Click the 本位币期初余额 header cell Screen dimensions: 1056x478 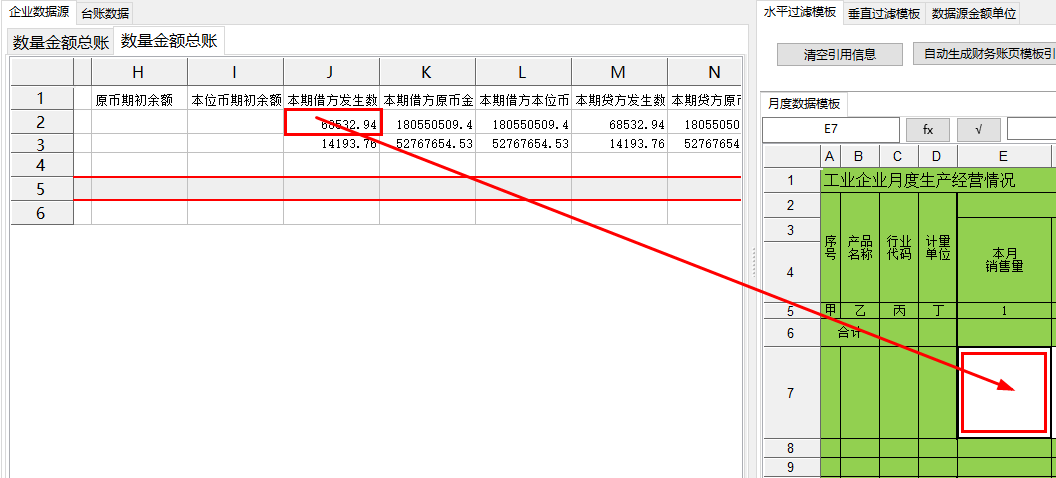click(x=235, y=100)
